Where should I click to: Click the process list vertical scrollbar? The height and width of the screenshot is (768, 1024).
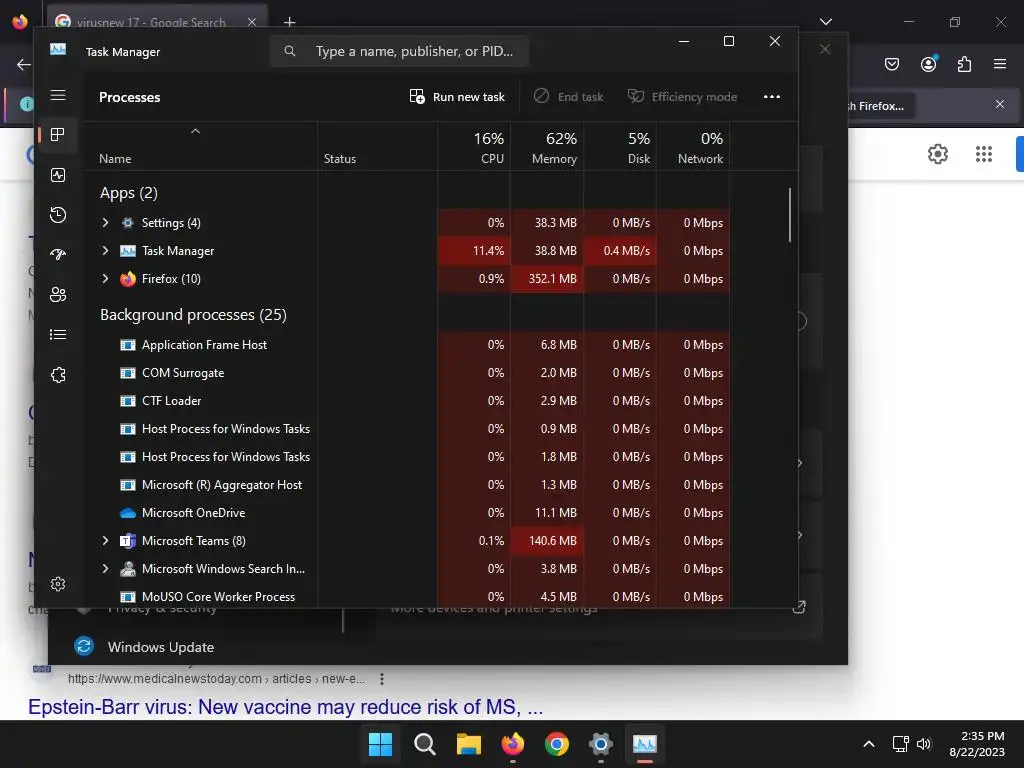pyautogui.click(x=790, y=215)
